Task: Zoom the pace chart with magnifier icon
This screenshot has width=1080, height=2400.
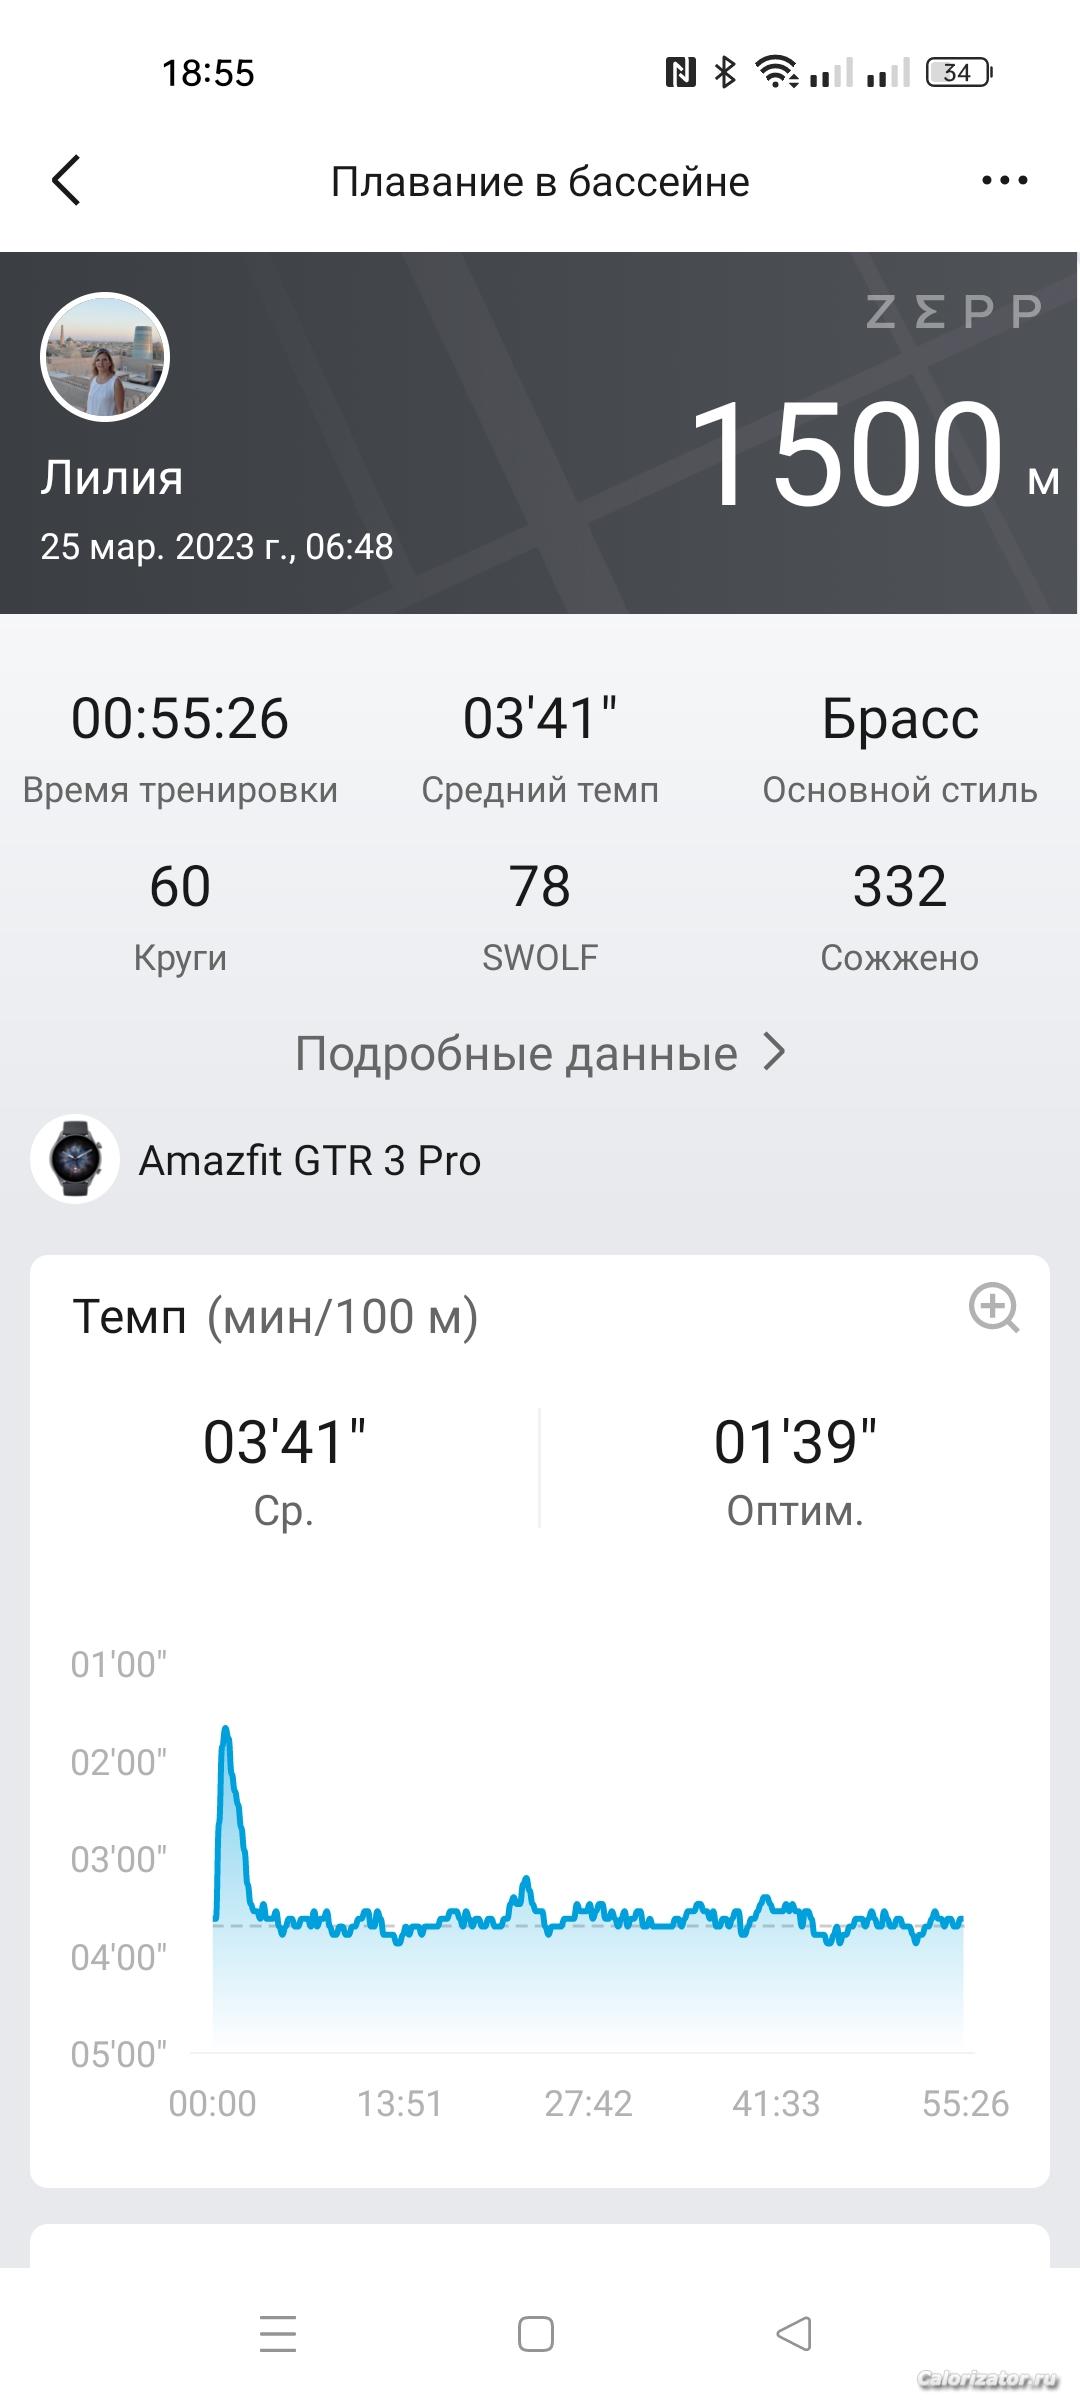Action: [994, 1307]
